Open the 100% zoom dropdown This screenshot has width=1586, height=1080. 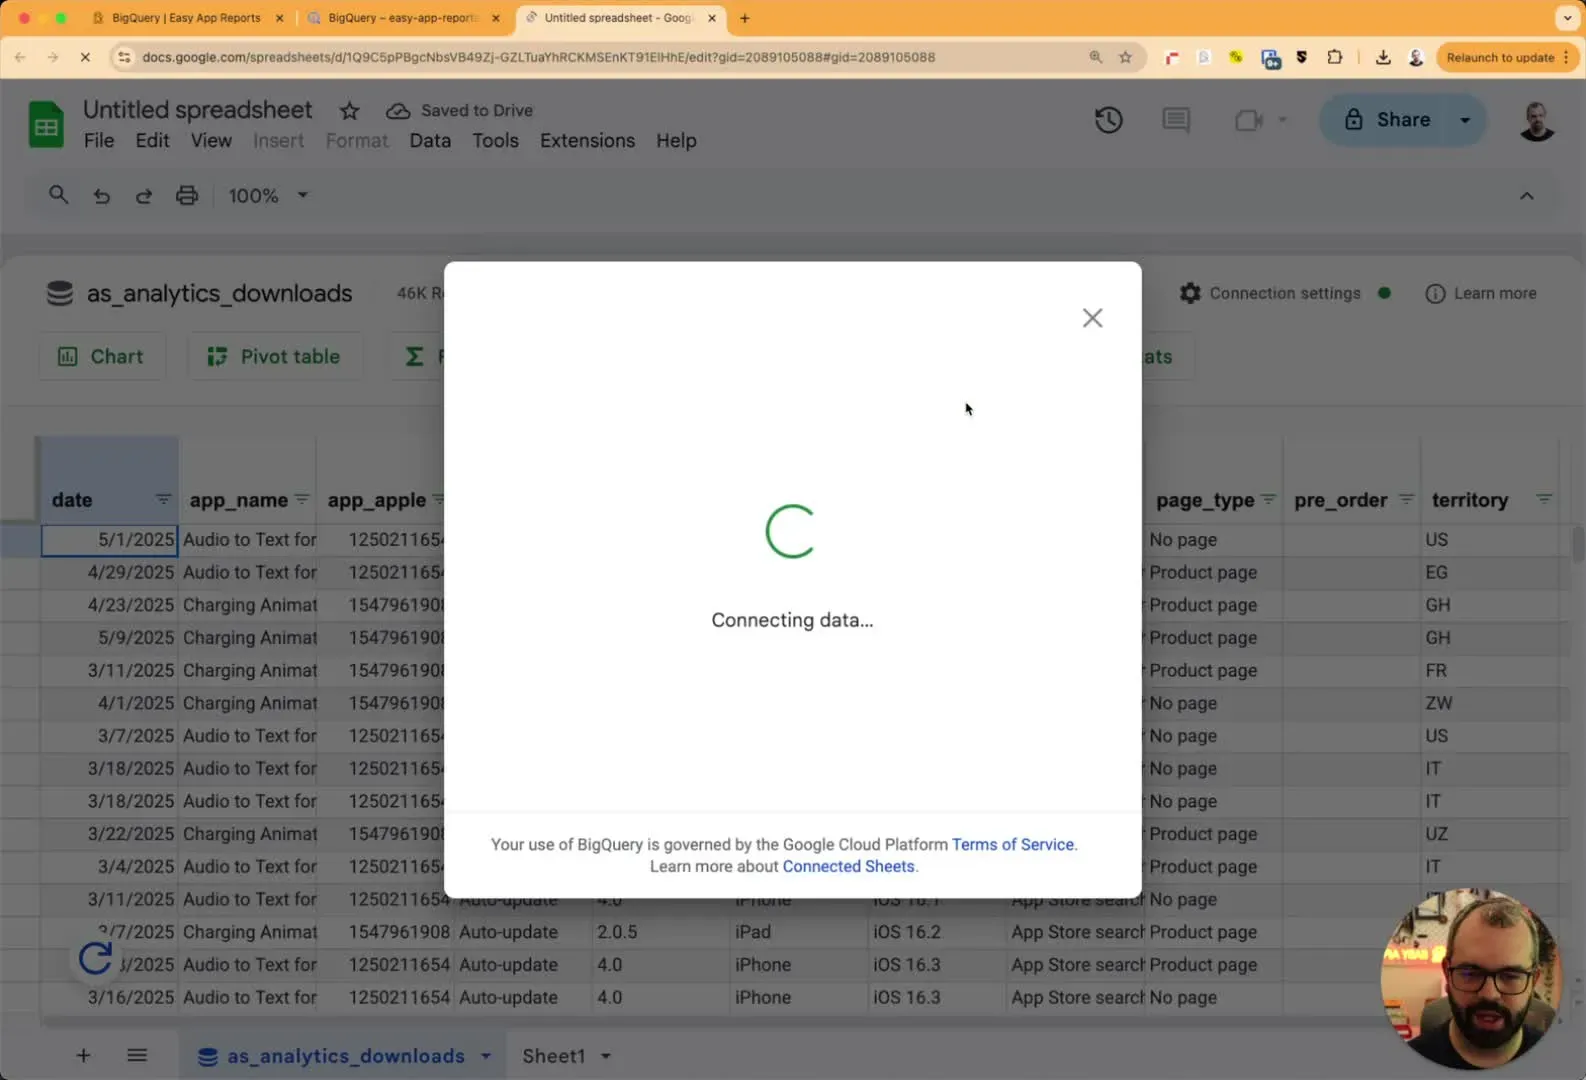point(267,196)
